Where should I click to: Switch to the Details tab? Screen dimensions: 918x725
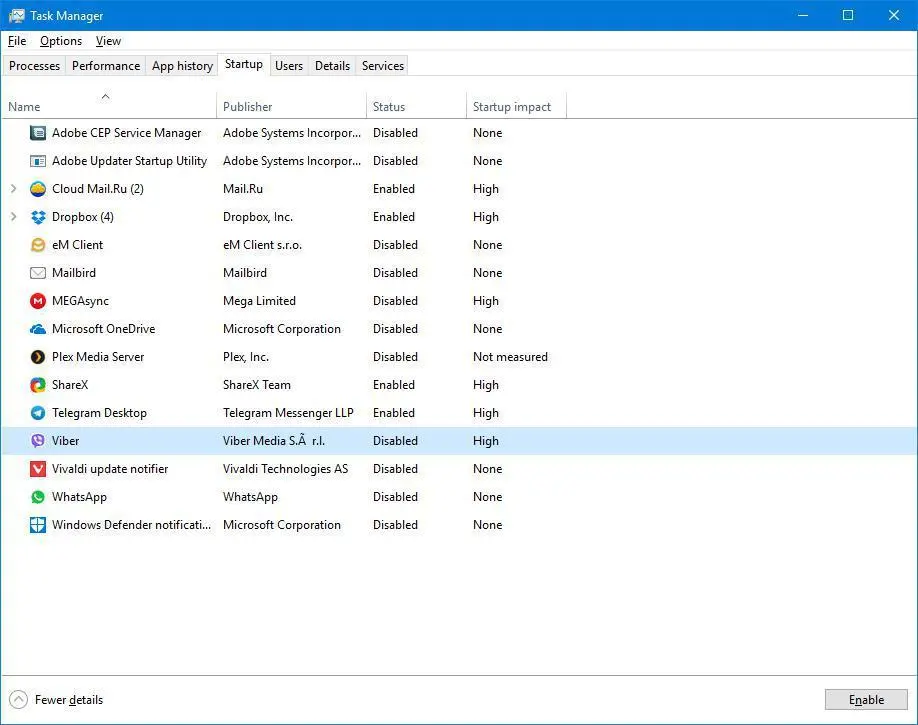pyautogui.click(x=332, y=66)
